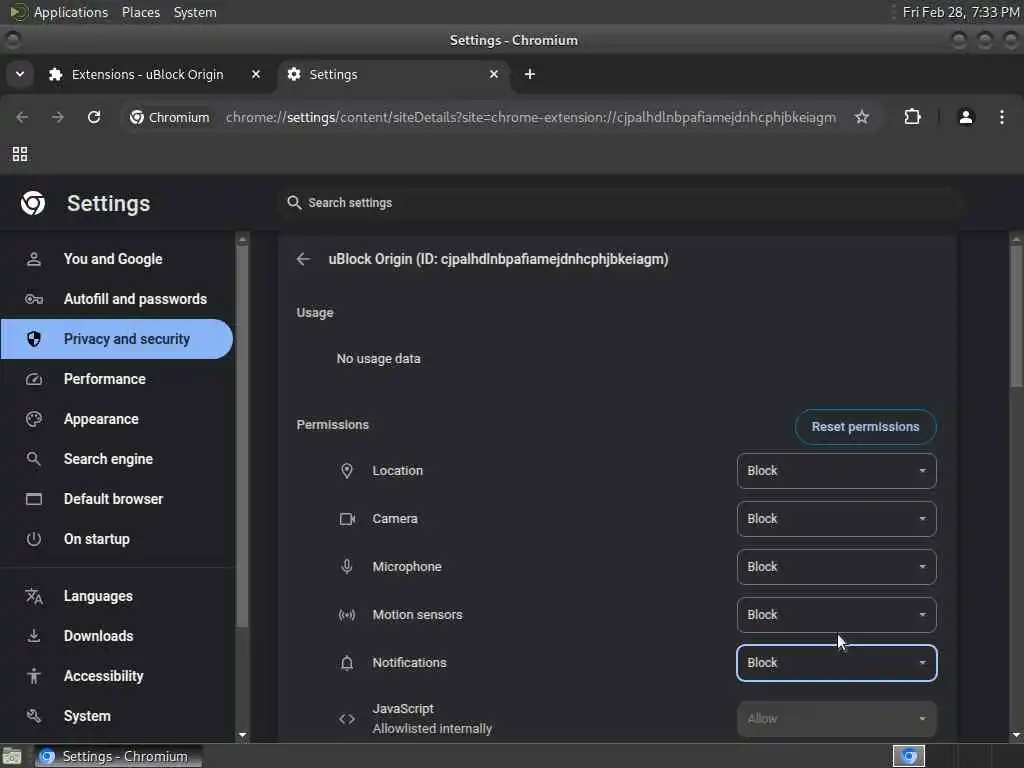Click the Microphone permission icon
This screenshot has height=768, width=1024.
click(x=347, y=567)
